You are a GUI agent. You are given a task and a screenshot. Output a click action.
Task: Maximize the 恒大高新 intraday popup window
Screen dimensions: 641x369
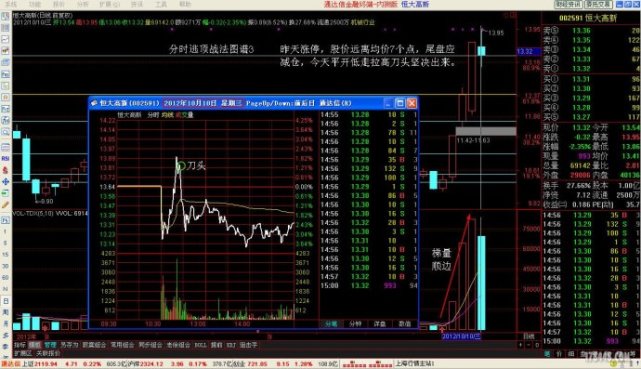pos(400,103)
